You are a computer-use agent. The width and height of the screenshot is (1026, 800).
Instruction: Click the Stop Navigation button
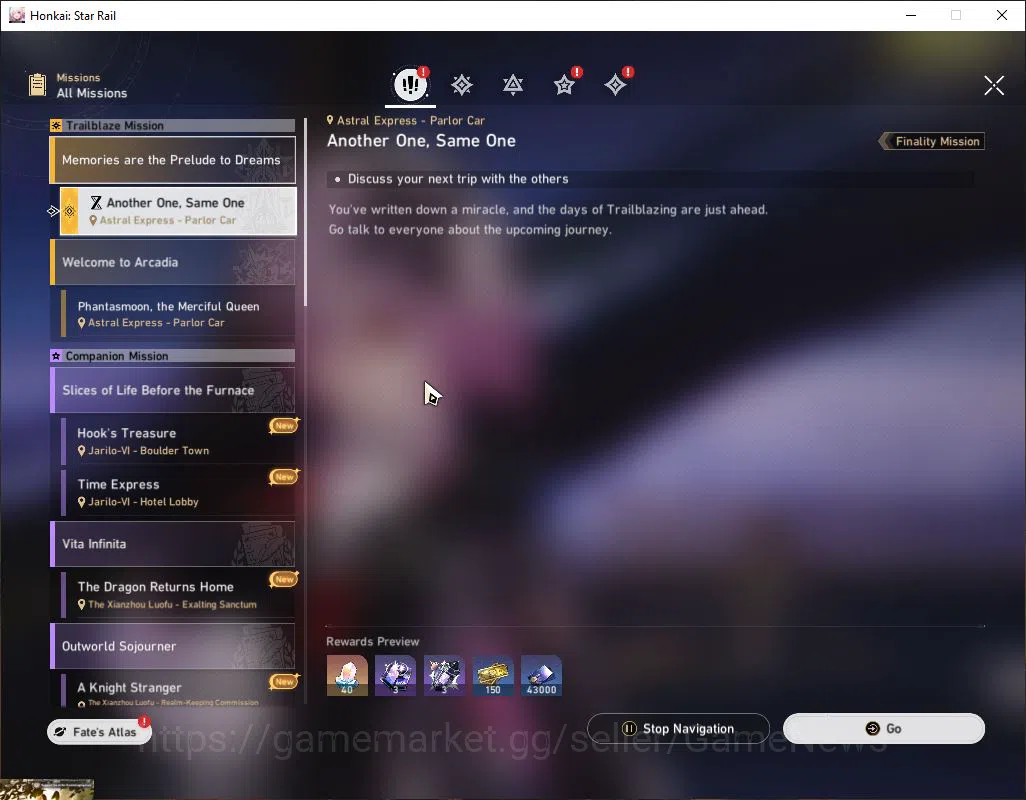coord(678,728)
